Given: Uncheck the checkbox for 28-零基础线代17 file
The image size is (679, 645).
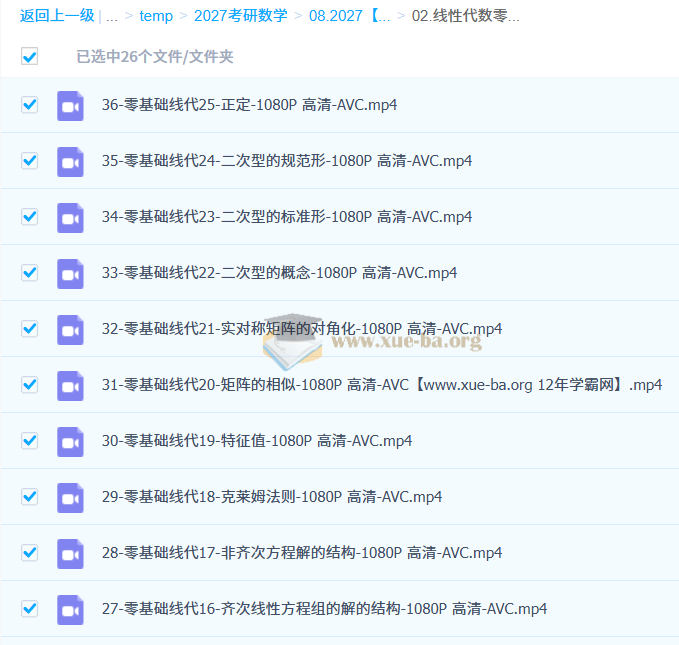Looking at the screenshot, I should click(x=30, y=552).
